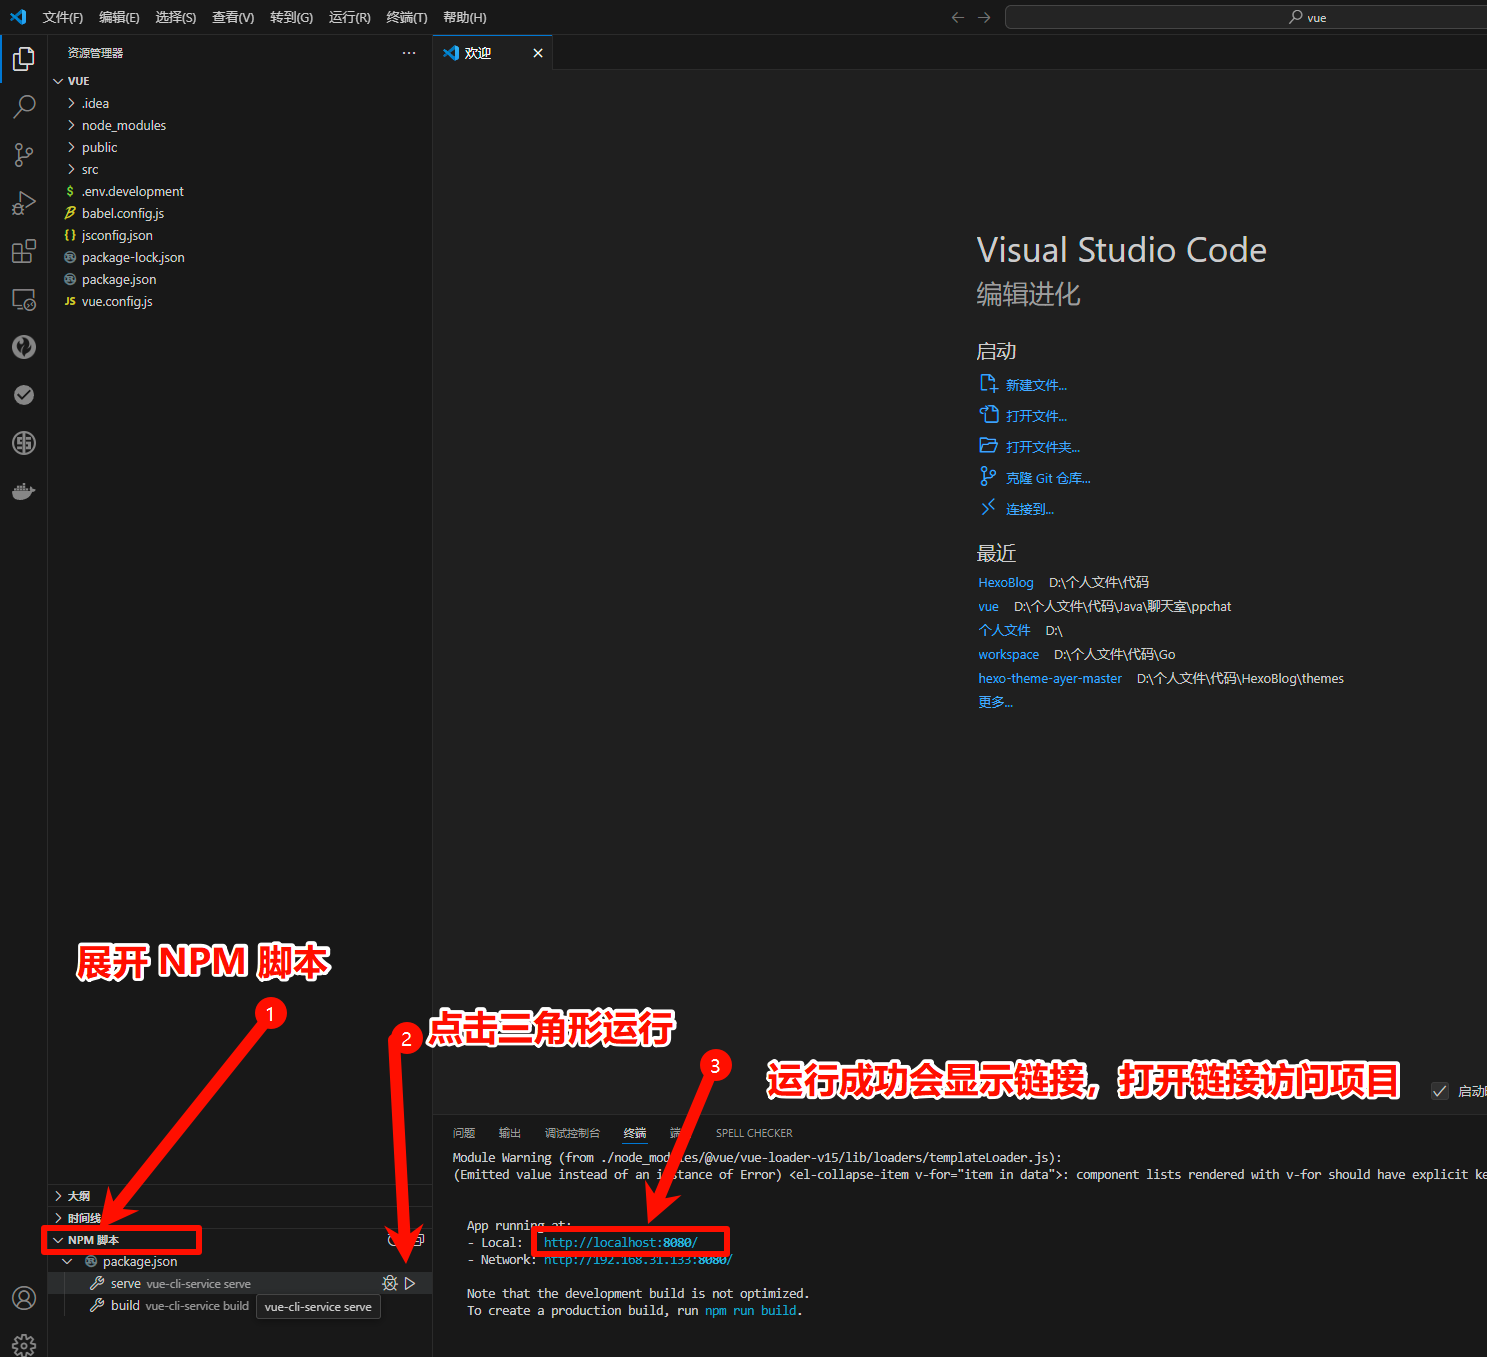The width and height of the screenshot is (1487, 1357).
Task: Open the http://localhost:8080/ terminal link
Action: click(621, 1242)
